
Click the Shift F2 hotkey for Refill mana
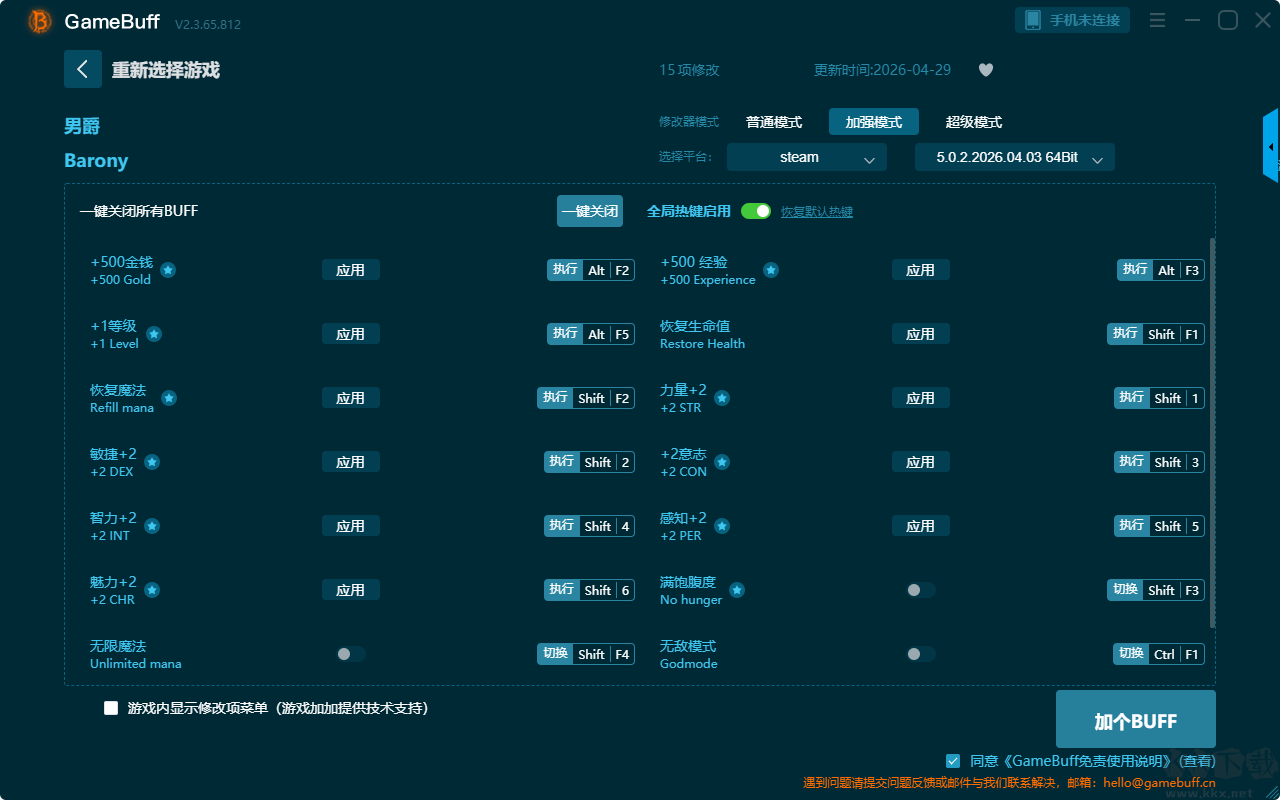coord(586,398)
